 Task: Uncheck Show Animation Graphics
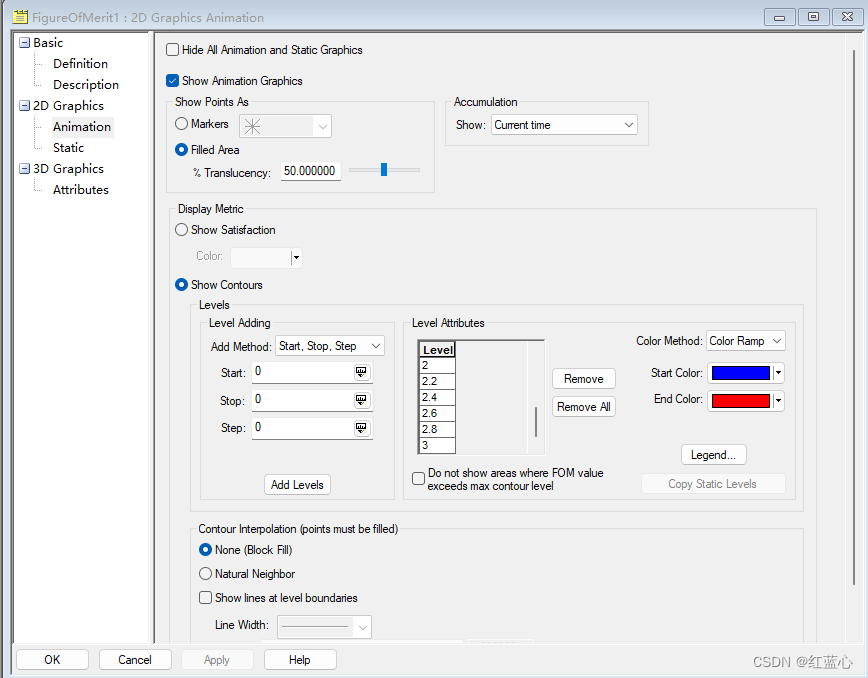[173, 81]
